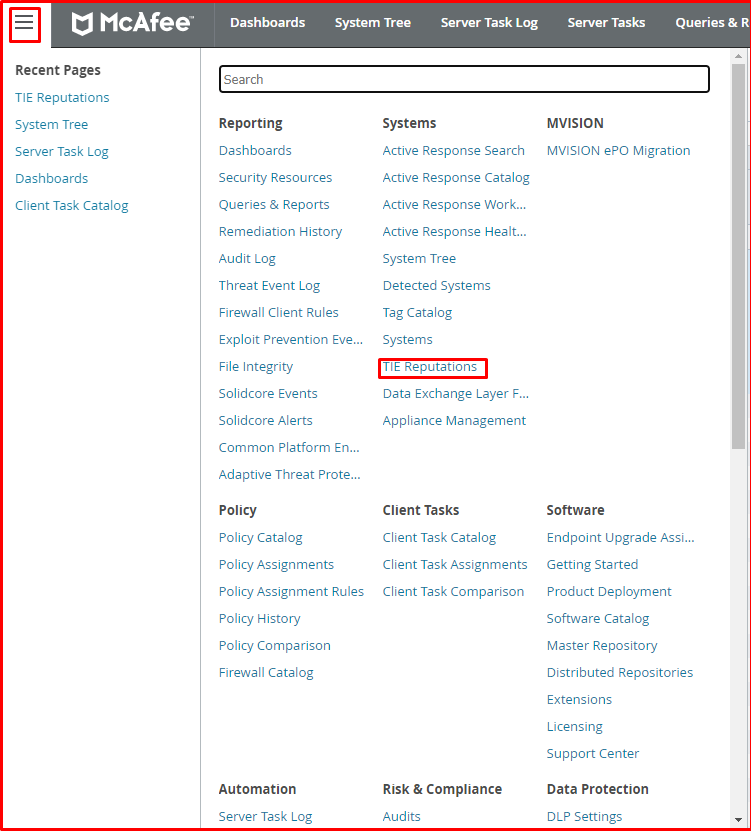751x831 pixels.
Task: Focus the menu Search field
Action: tap(464, 79)
